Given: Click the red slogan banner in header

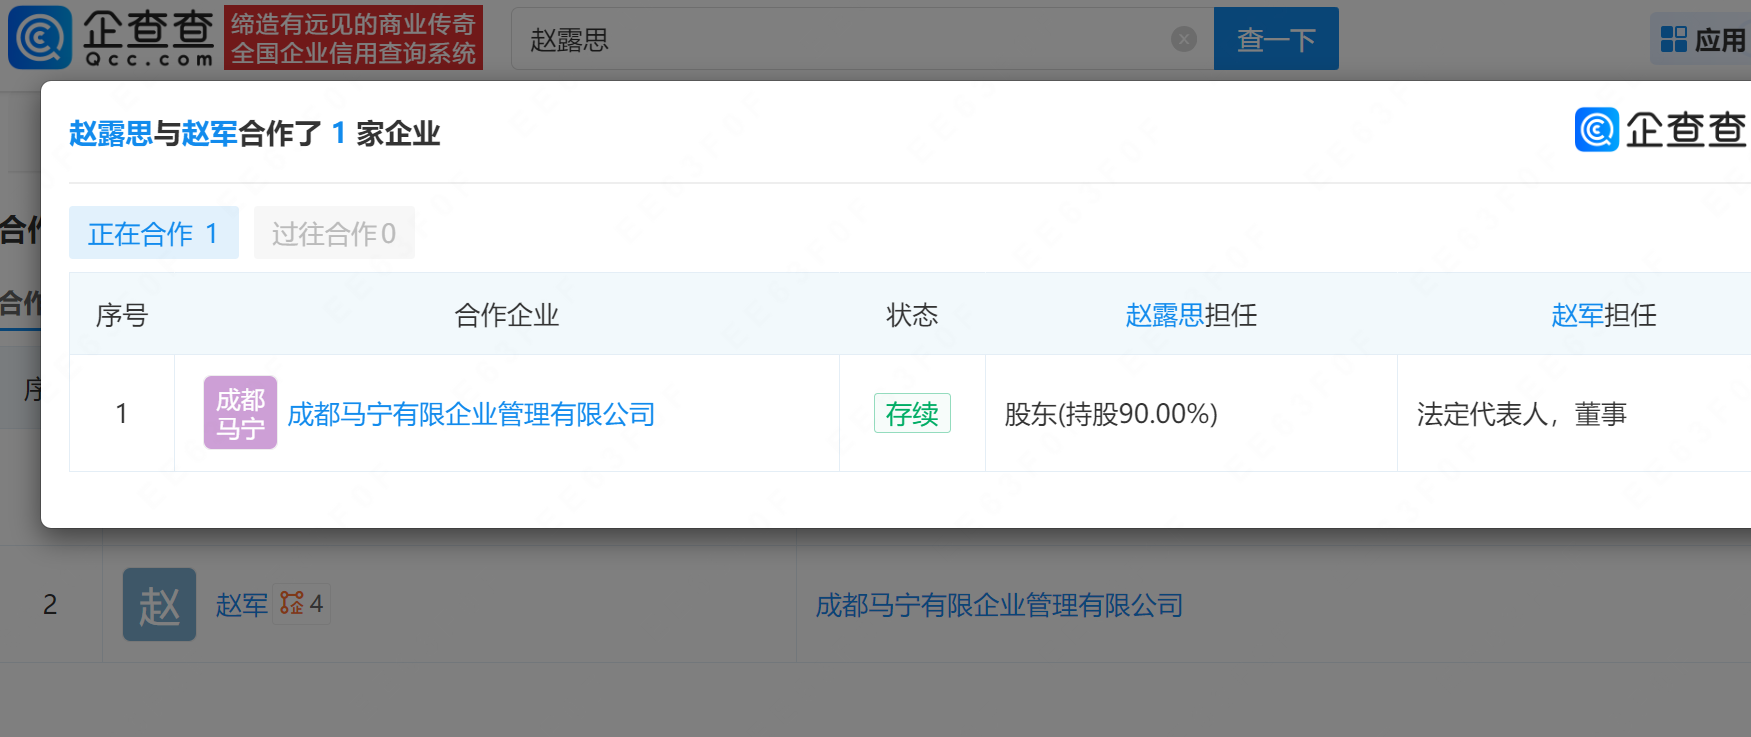Looking at the screenshot, I should [353, 38].
